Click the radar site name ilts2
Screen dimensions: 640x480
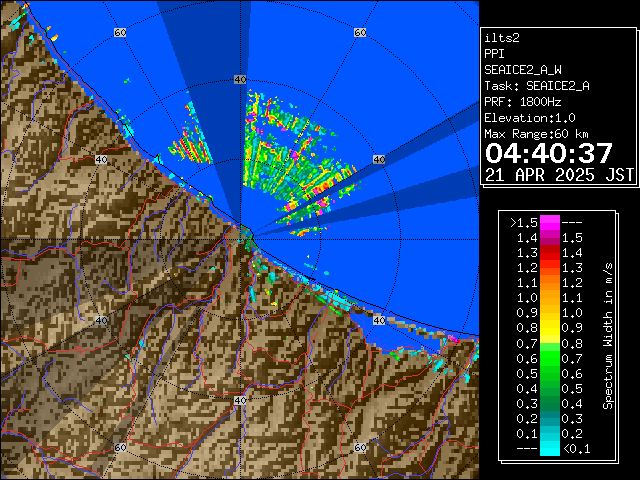click(x=502, y=38)
